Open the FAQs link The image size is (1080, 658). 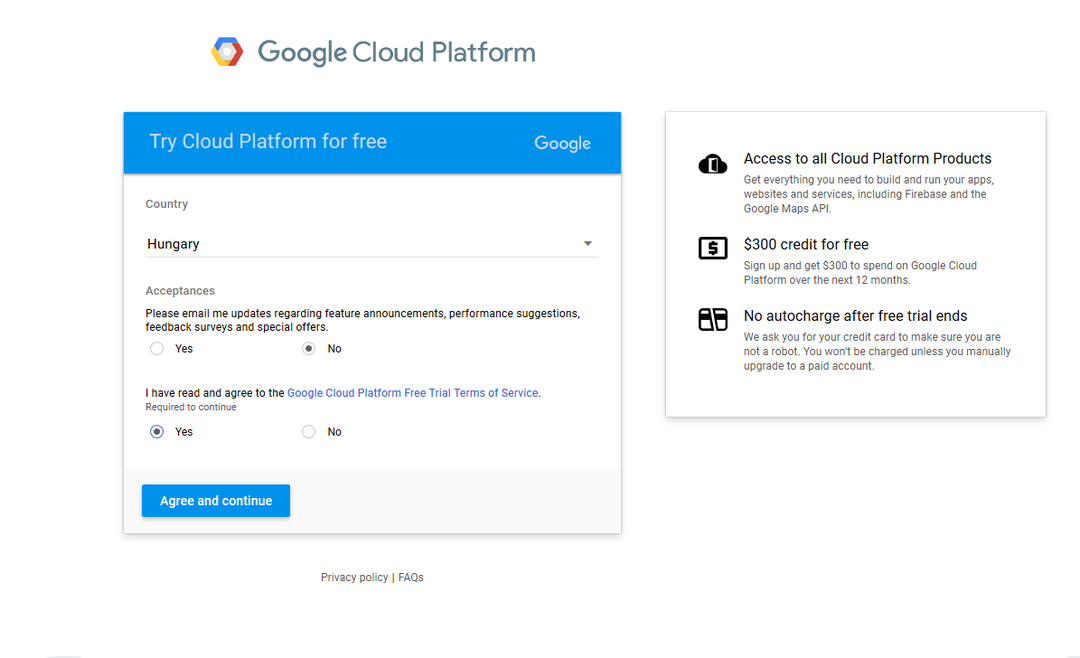(x=411, y=577)
